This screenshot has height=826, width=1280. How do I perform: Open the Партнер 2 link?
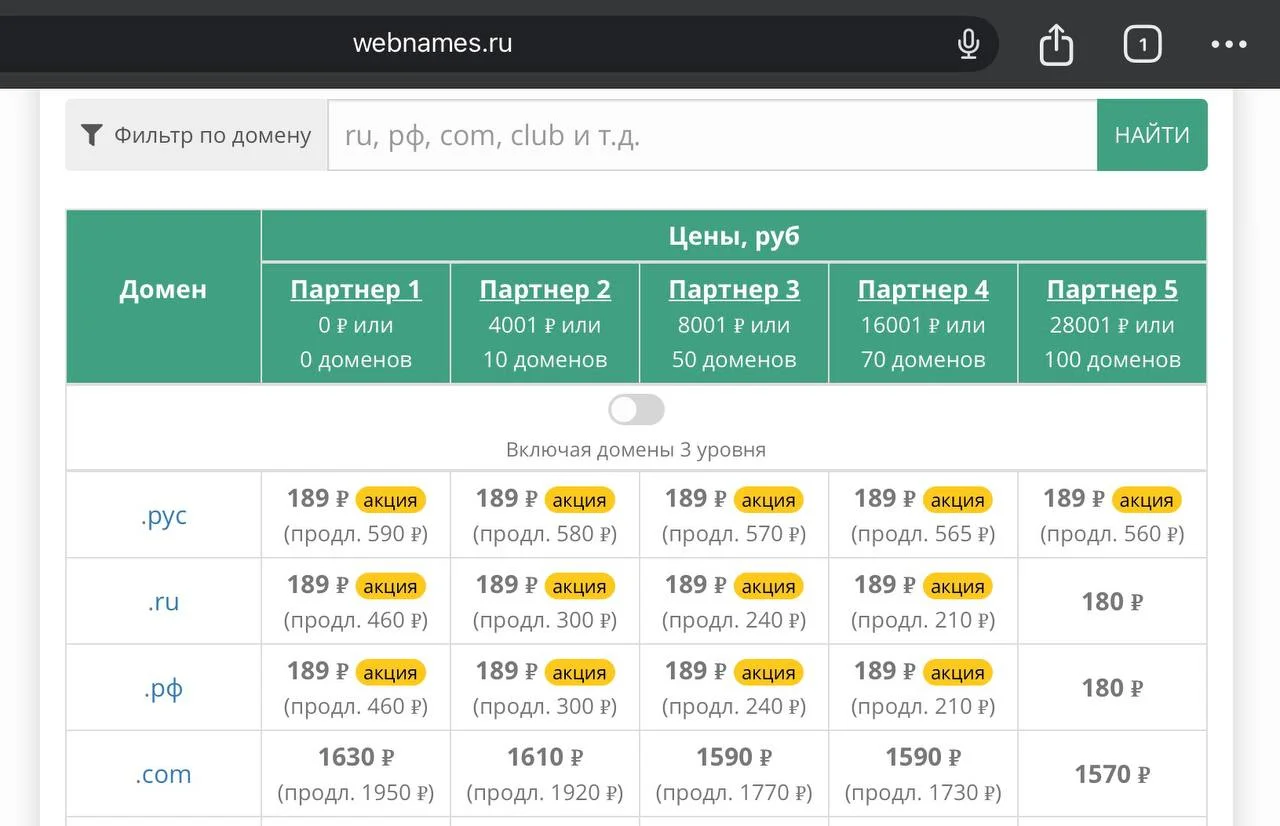545,290
